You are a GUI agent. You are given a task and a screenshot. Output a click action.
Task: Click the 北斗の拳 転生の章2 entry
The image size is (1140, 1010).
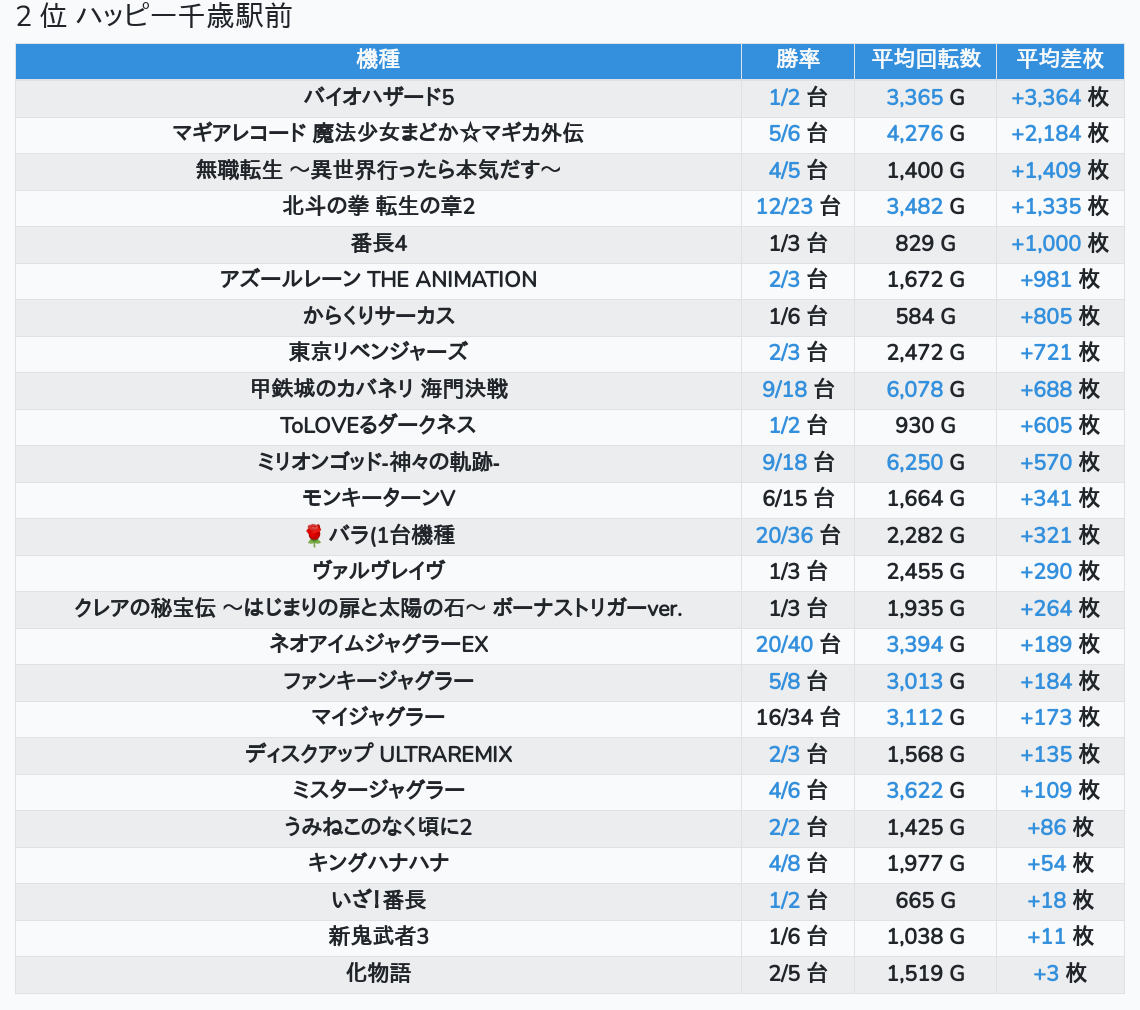378,206
